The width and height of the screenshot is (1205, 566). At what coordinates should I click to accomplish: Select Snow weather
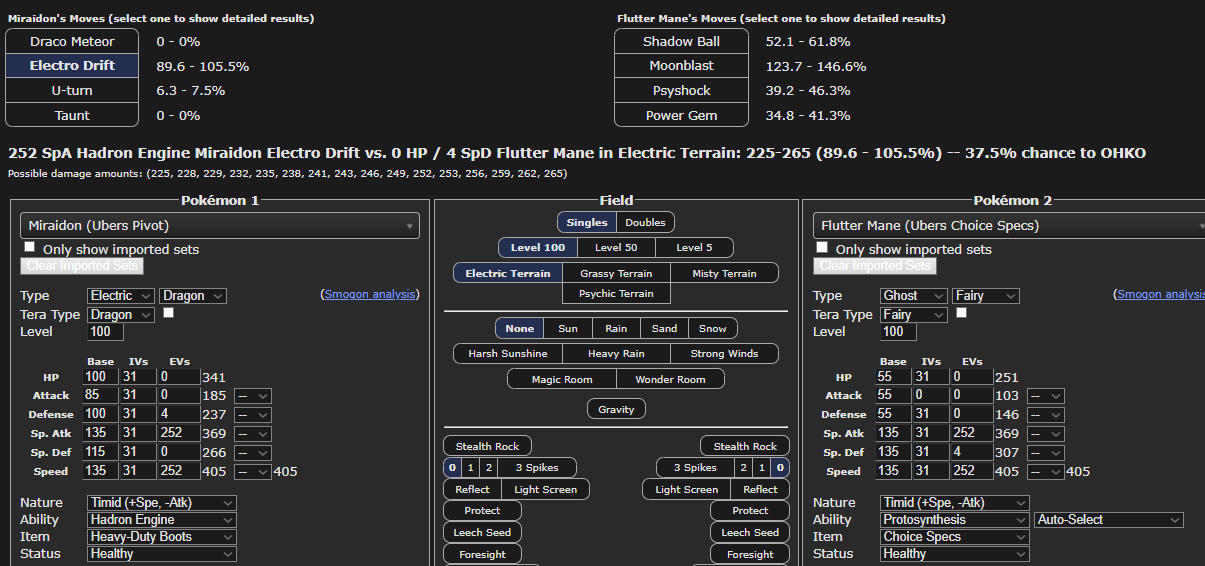(x=713, y=328)
